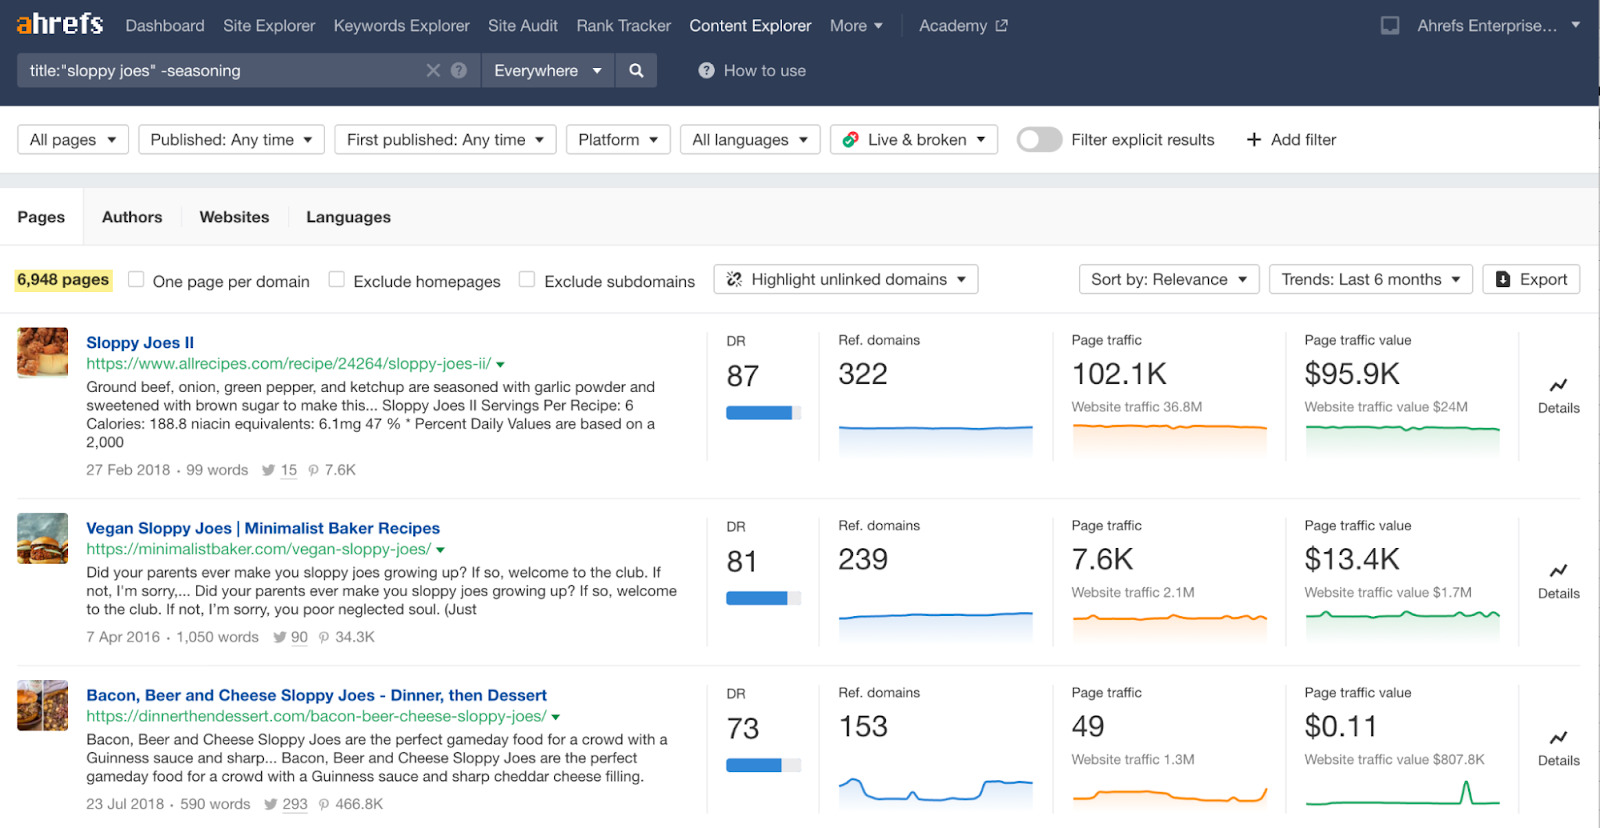Open Sort by: Relevance dropdown
1600x828 pixels.
[1169, 279]
